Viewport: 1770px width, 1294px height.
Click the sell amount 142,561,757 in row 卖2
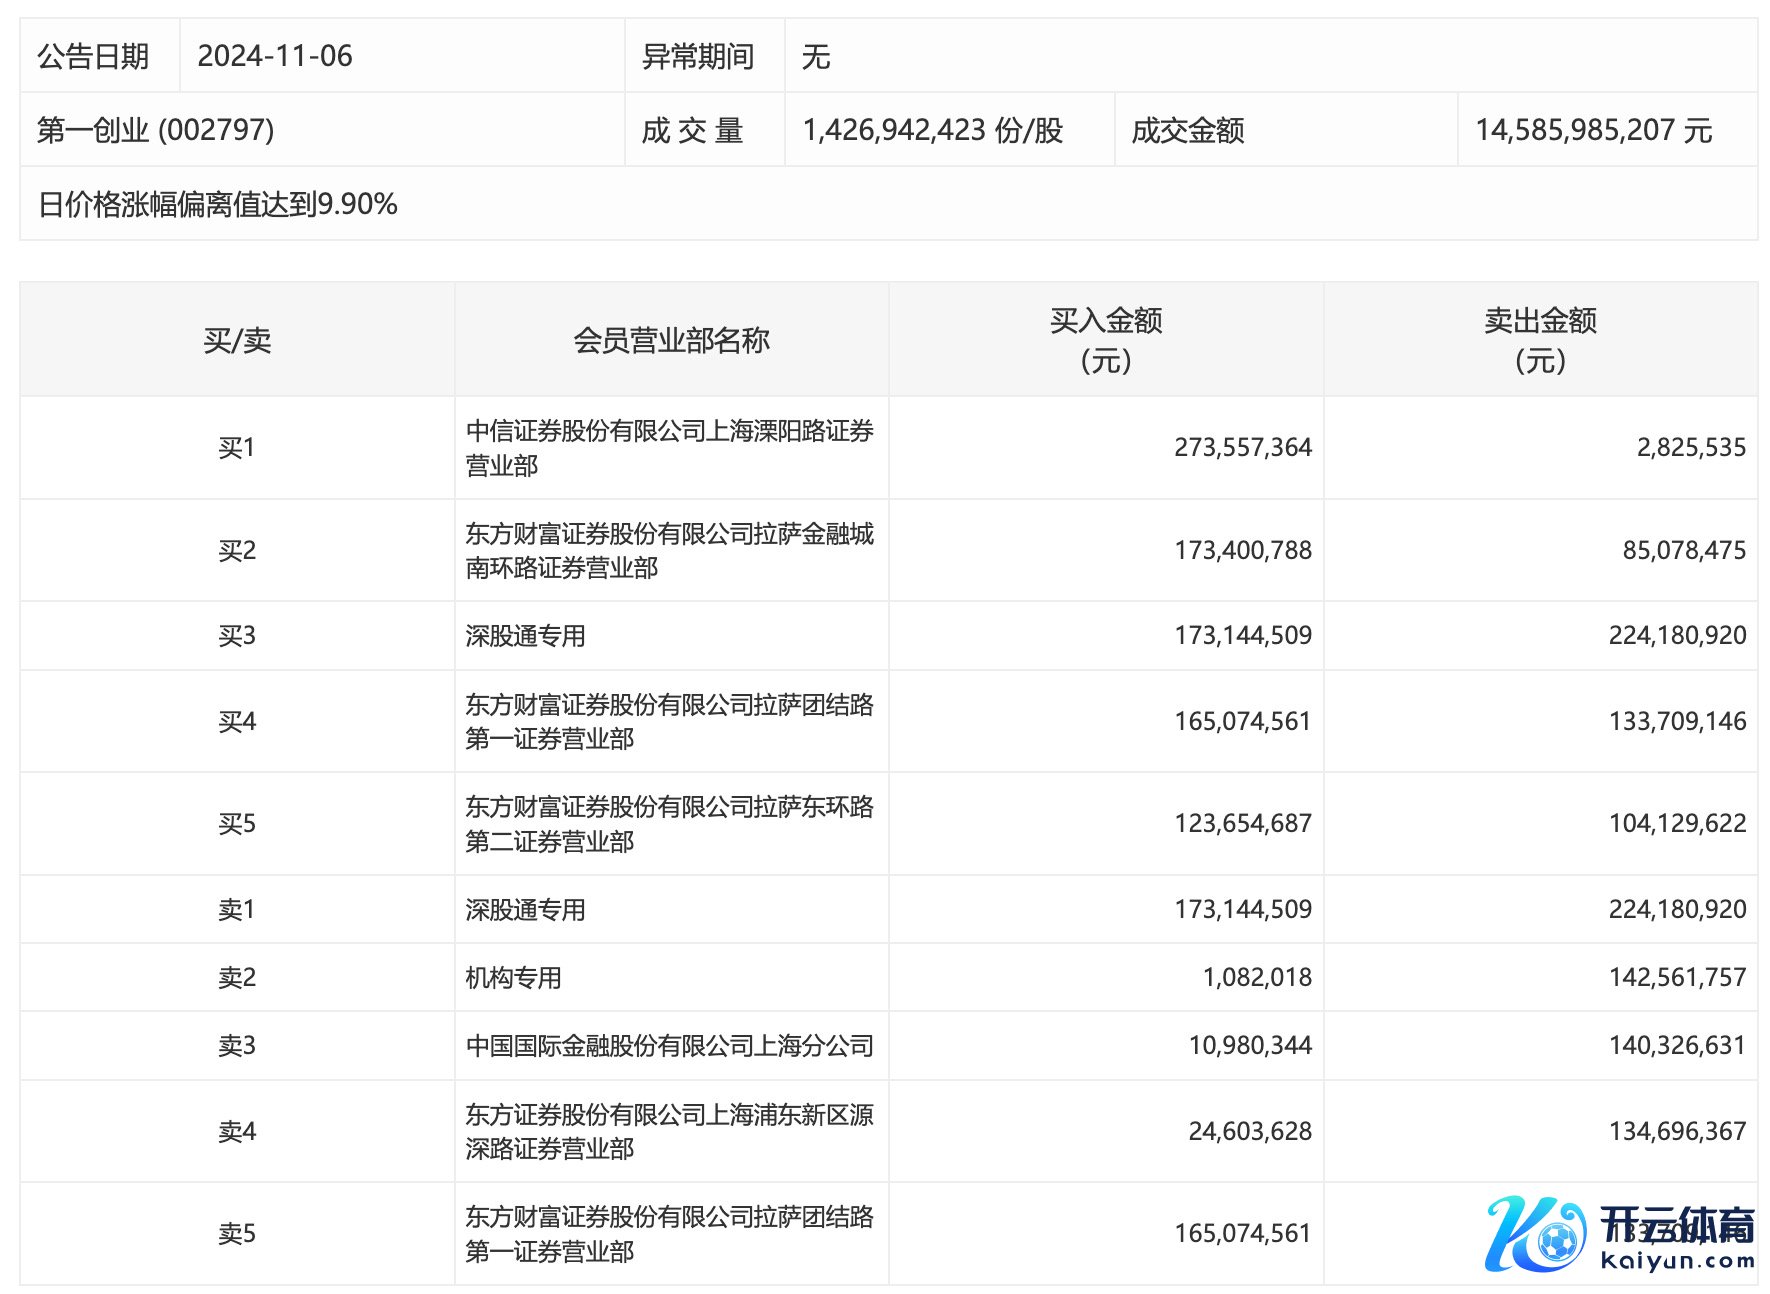point(1677,978)
